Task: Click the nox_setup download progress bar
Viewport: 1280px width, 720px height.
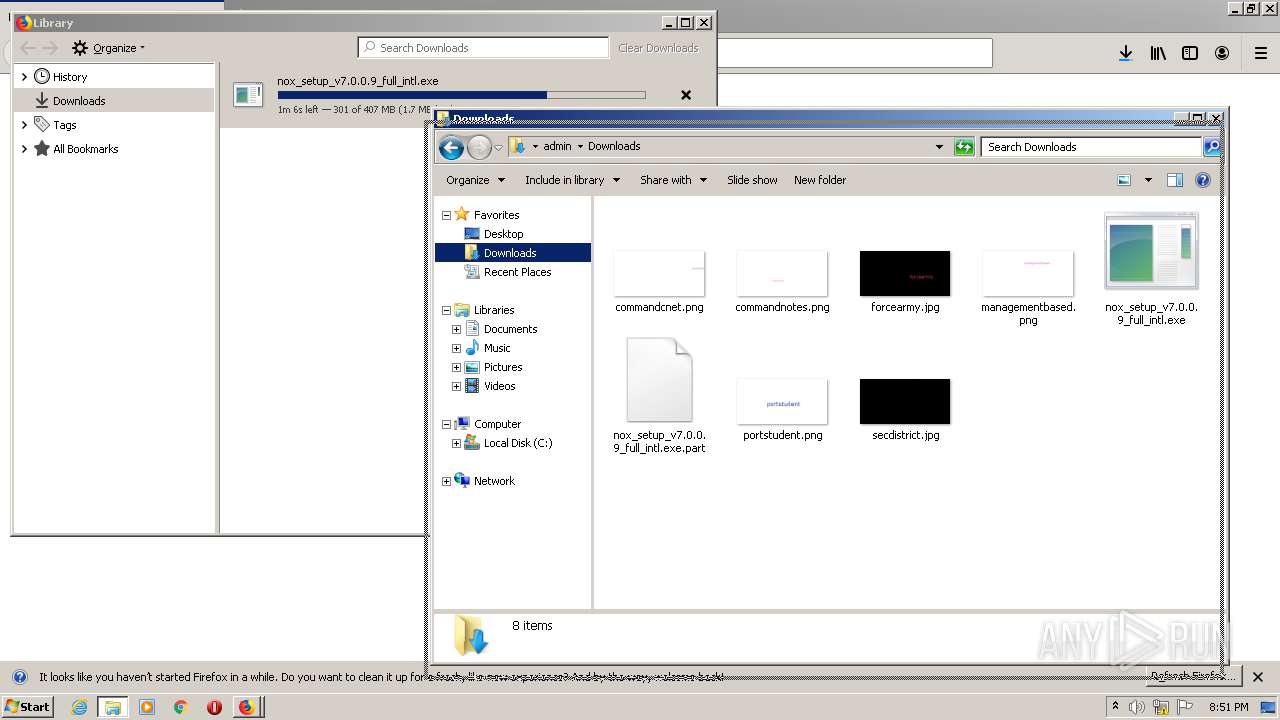Action: click(x=461, y=95)
